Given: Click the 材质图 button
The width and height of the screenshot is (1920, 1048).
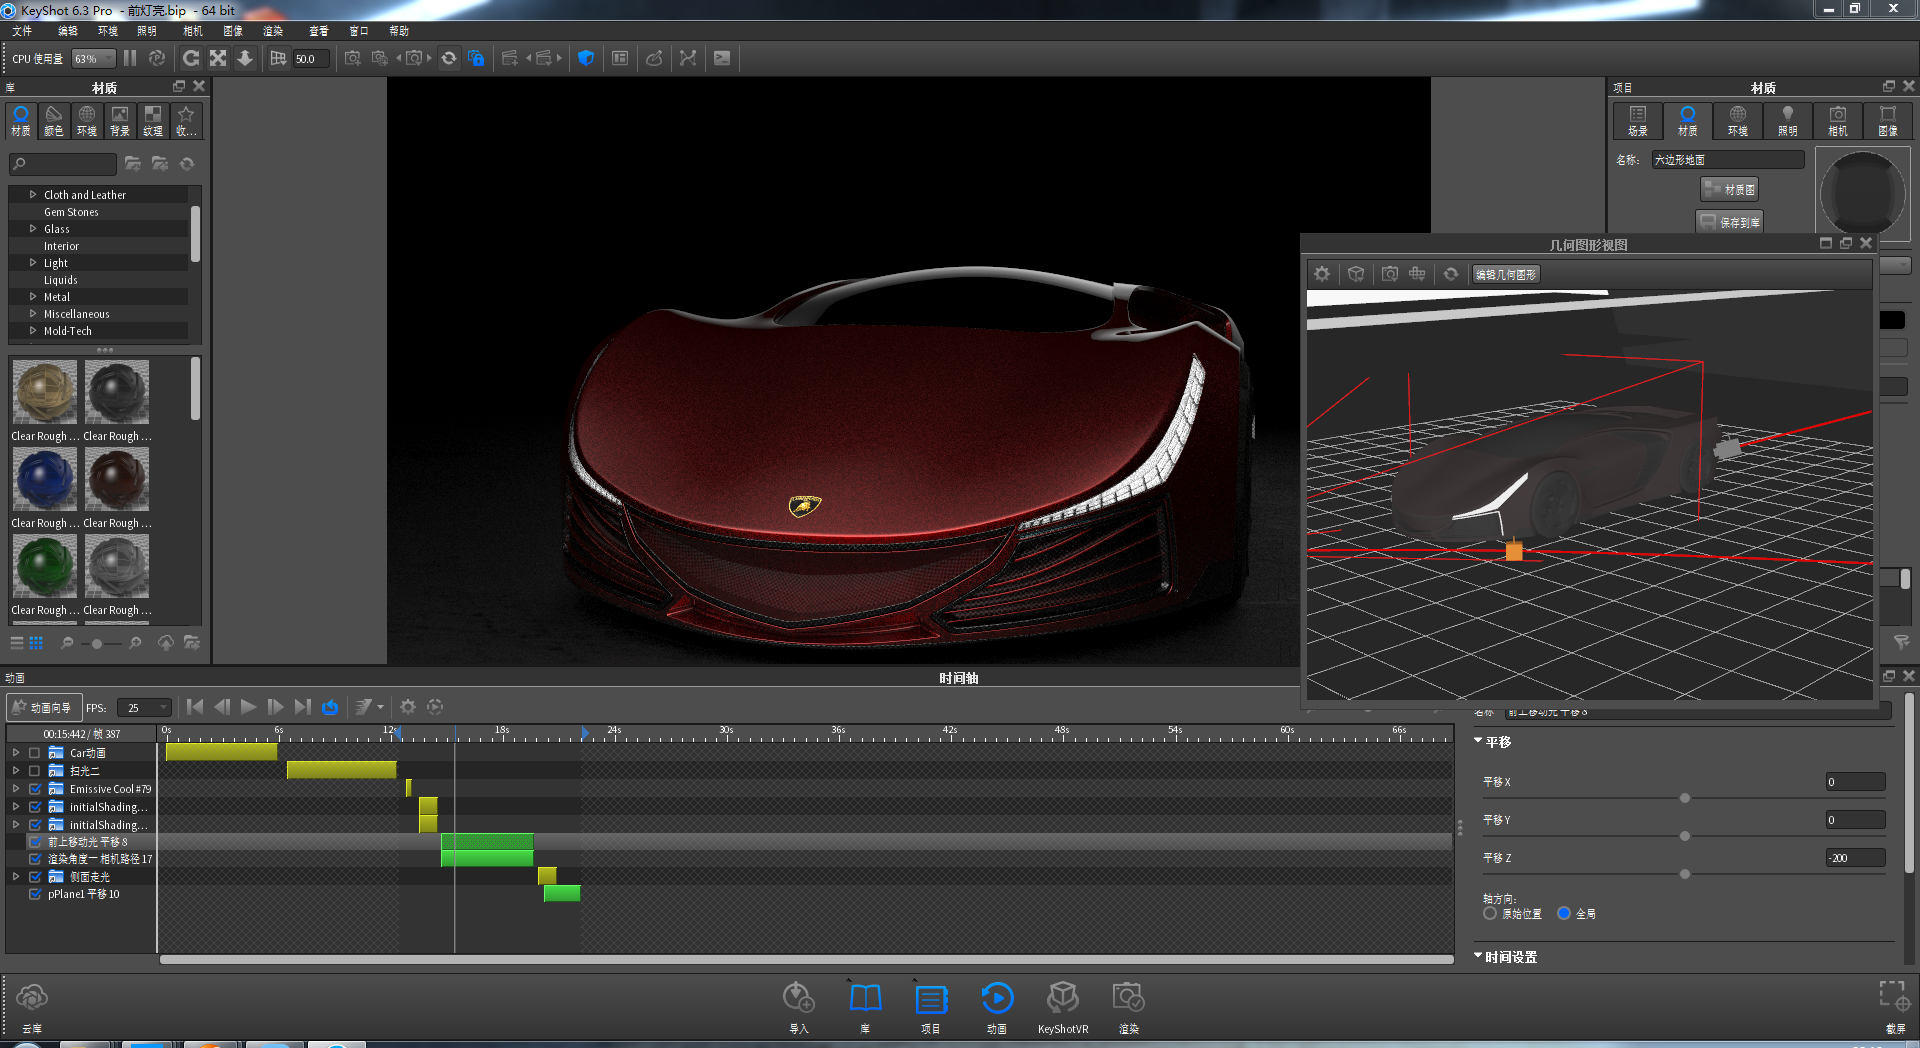Looking at the screenshot, I should 1729,188.
